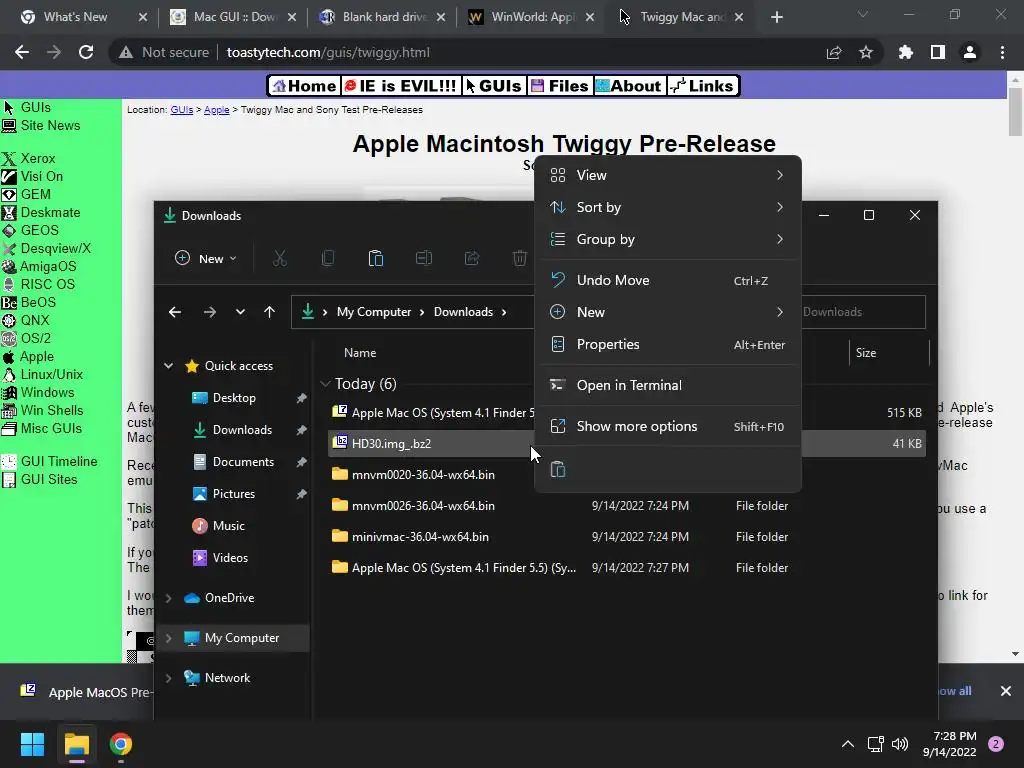Select Music in navigation pane
Viewport: 1024px width, 768px height.
coord(228,526)
